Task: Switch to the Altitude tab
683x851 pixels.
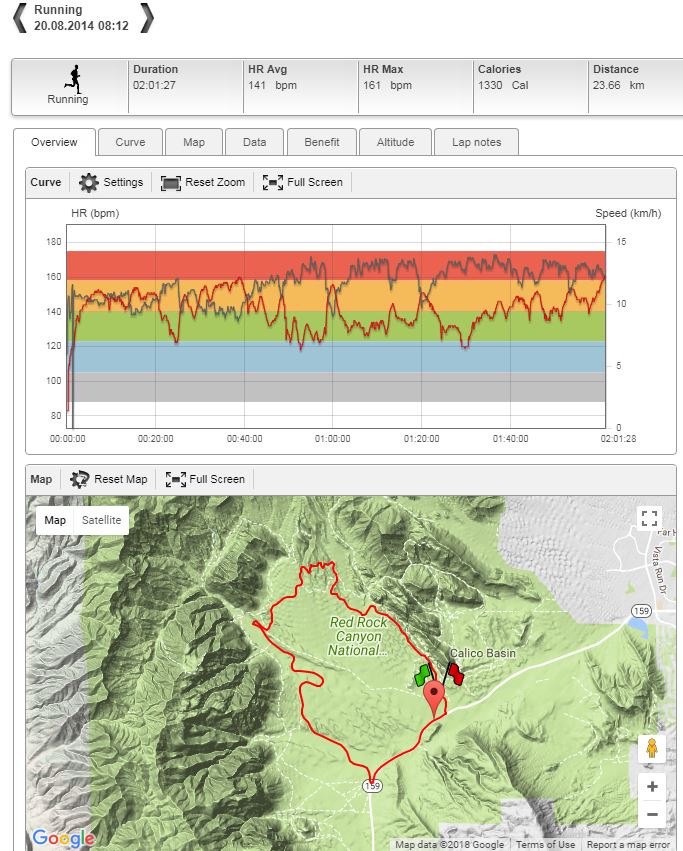Action: pos(395,142)
